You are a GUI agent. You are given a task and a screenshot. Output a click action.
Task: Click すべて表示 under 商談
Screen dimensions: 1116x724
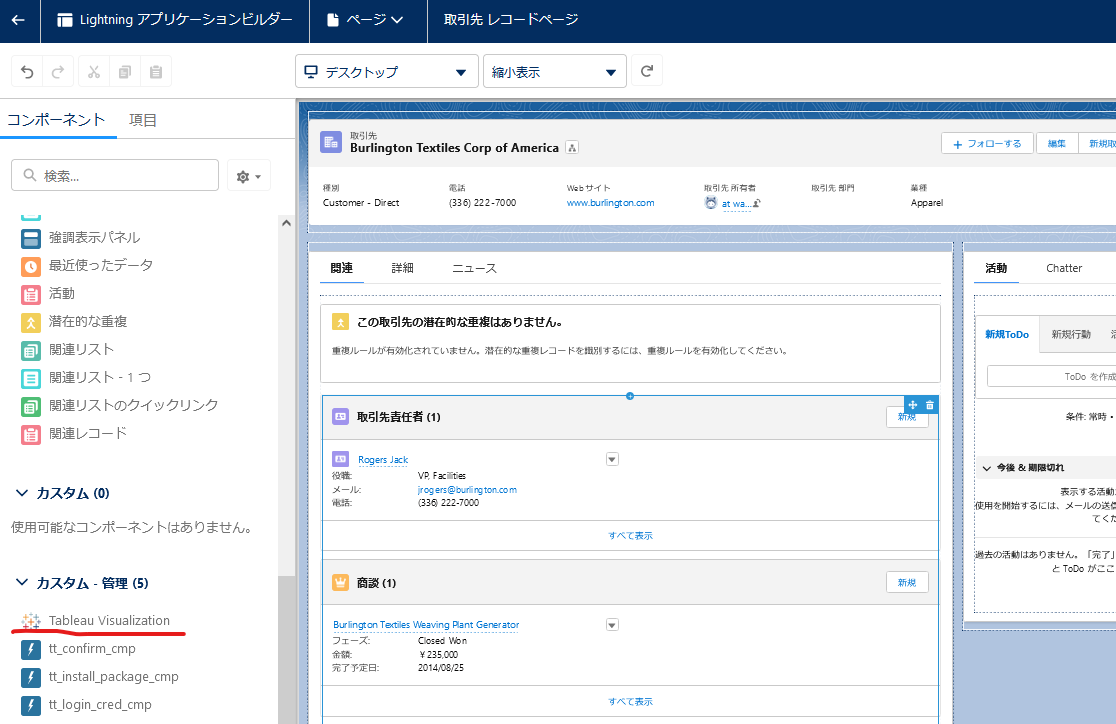(630, 701)
